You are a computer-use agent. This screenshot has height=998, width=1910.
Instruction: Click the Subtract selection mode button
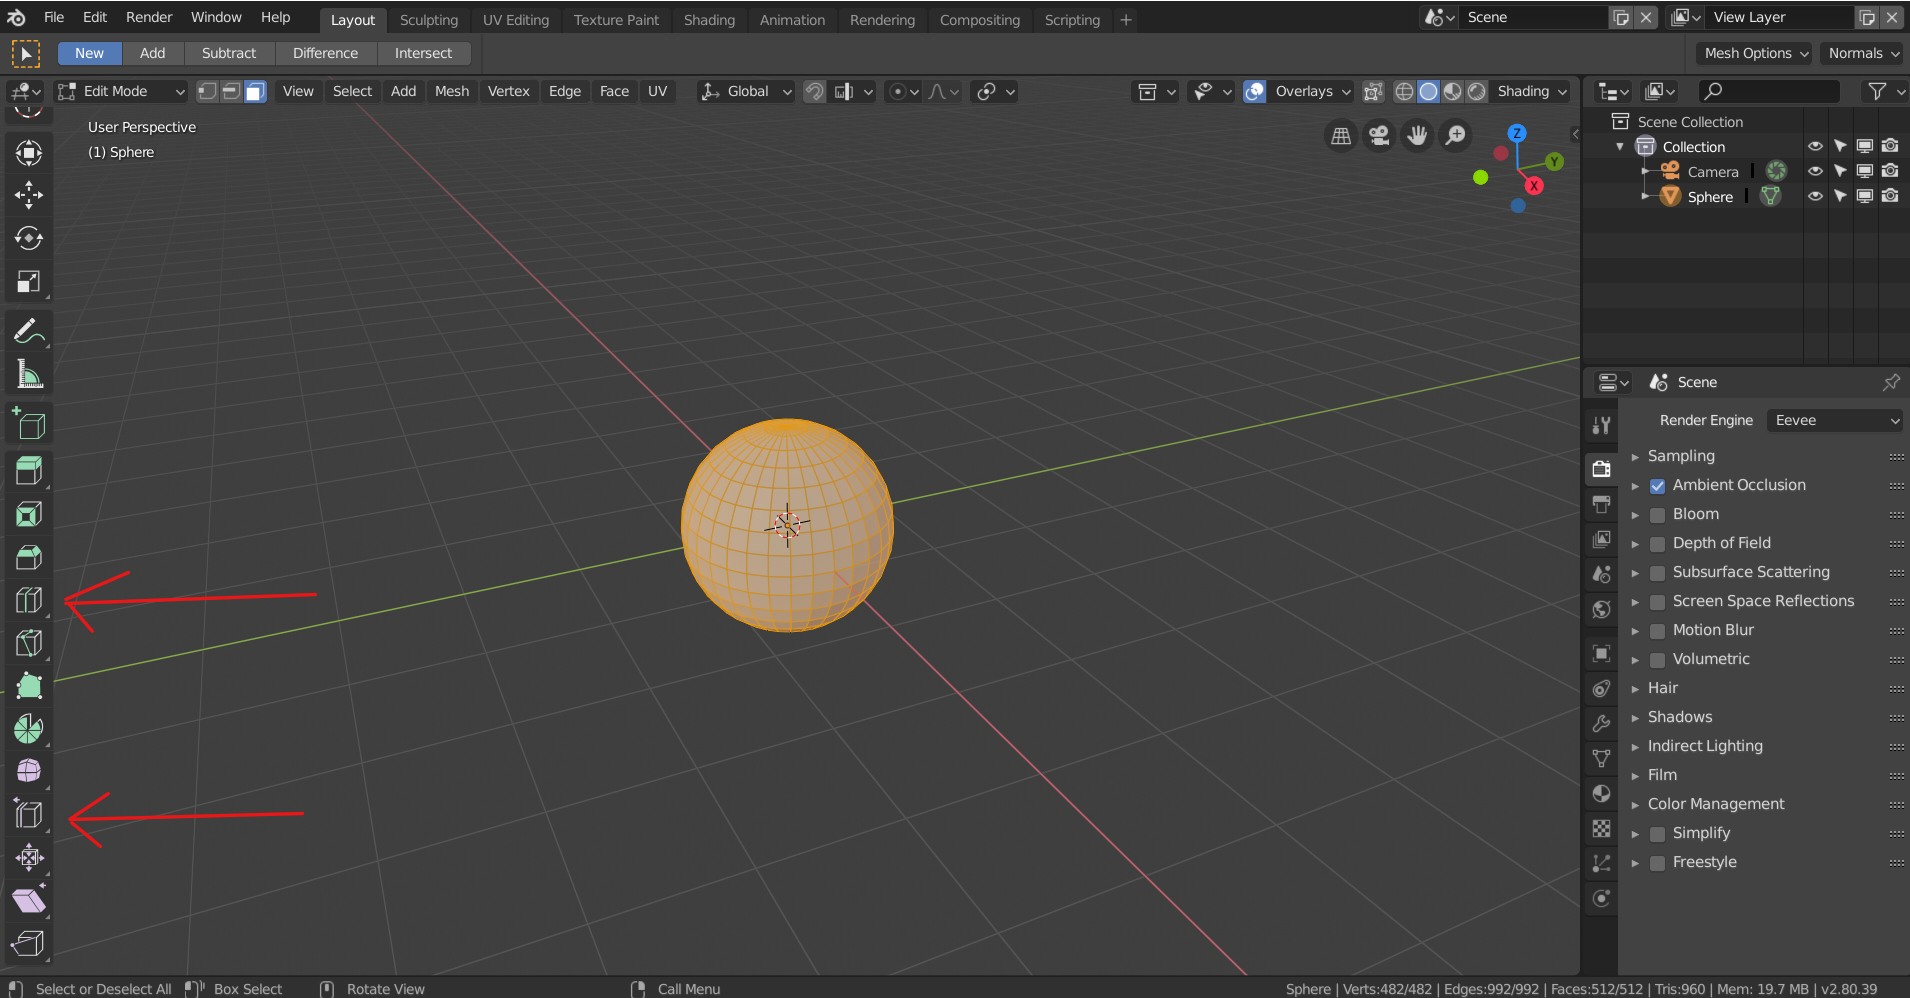[229, 53]
